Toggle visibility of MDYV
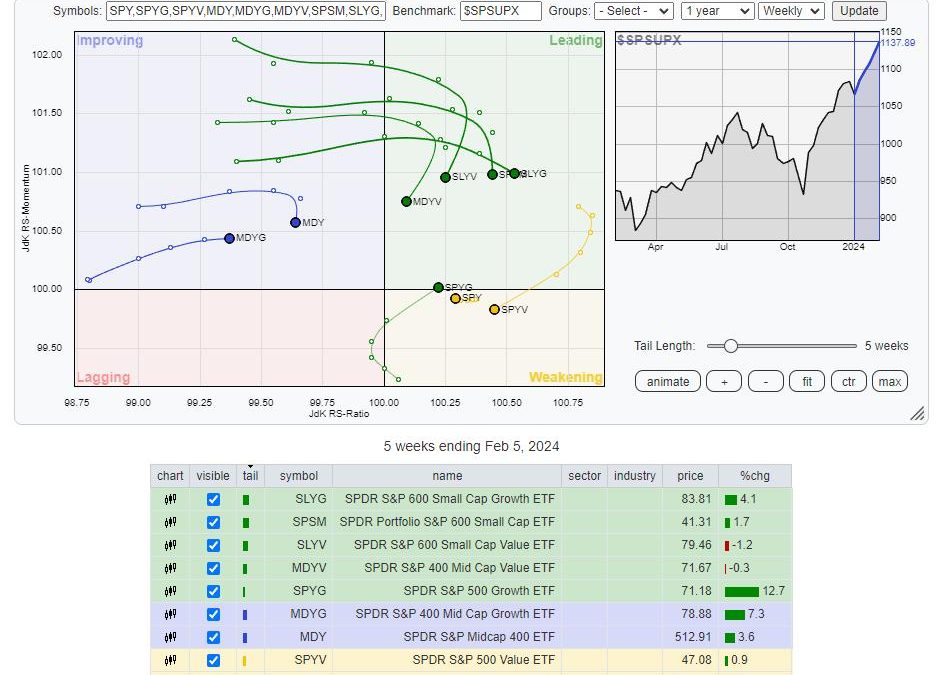936x675 pixels. tap(213, 568)
